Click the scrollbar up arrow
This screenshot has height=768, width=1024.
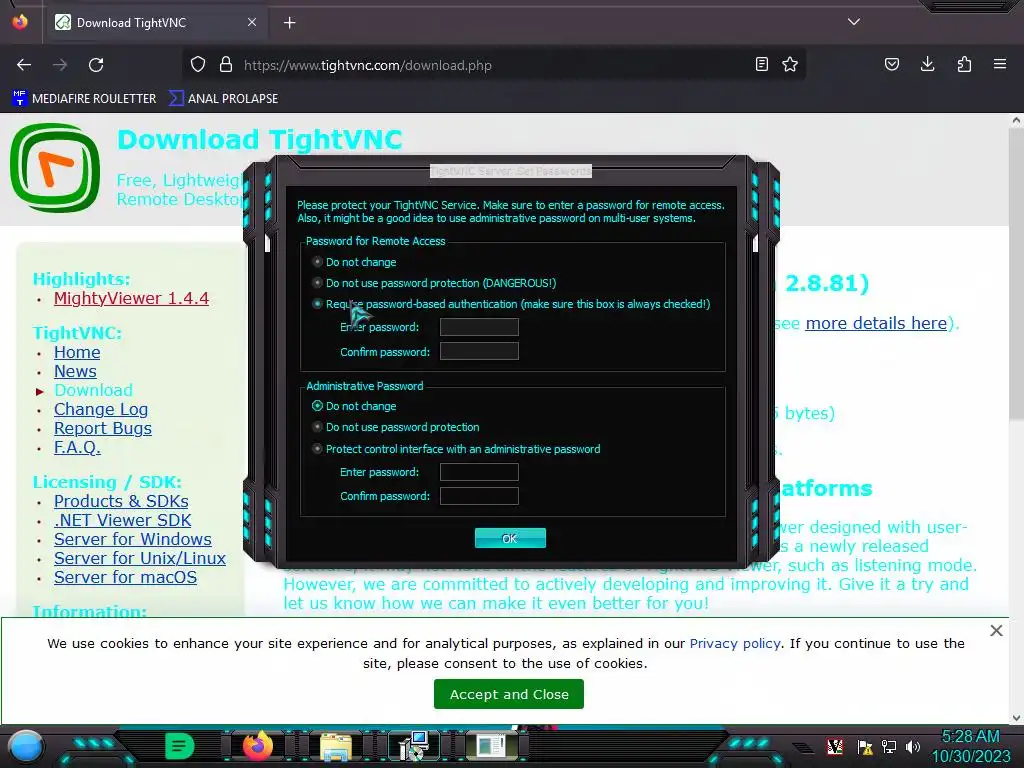(x=1016, y=120)
